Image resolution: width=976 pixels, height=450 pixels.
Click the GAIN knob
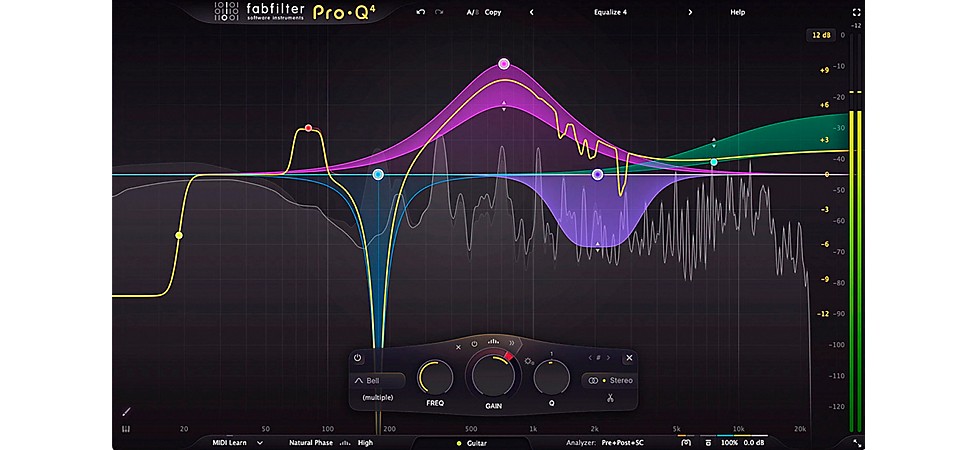tap(492, 375)
